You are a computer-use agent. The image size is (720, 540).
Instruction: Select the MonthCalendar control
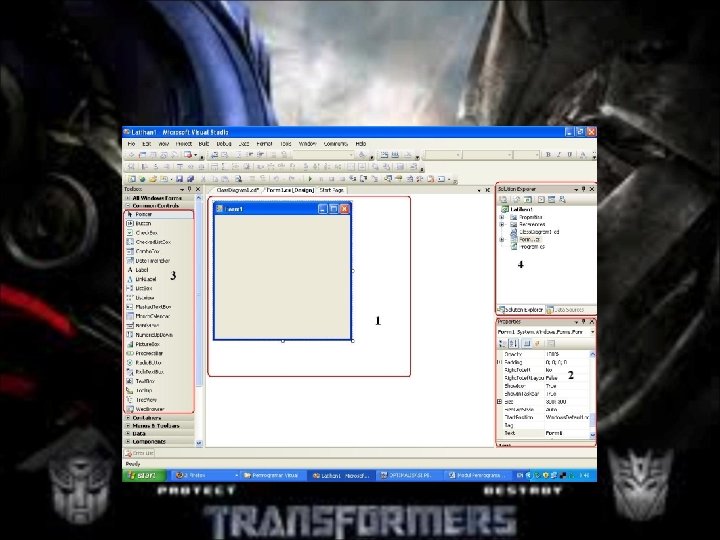tap(159, 316)
